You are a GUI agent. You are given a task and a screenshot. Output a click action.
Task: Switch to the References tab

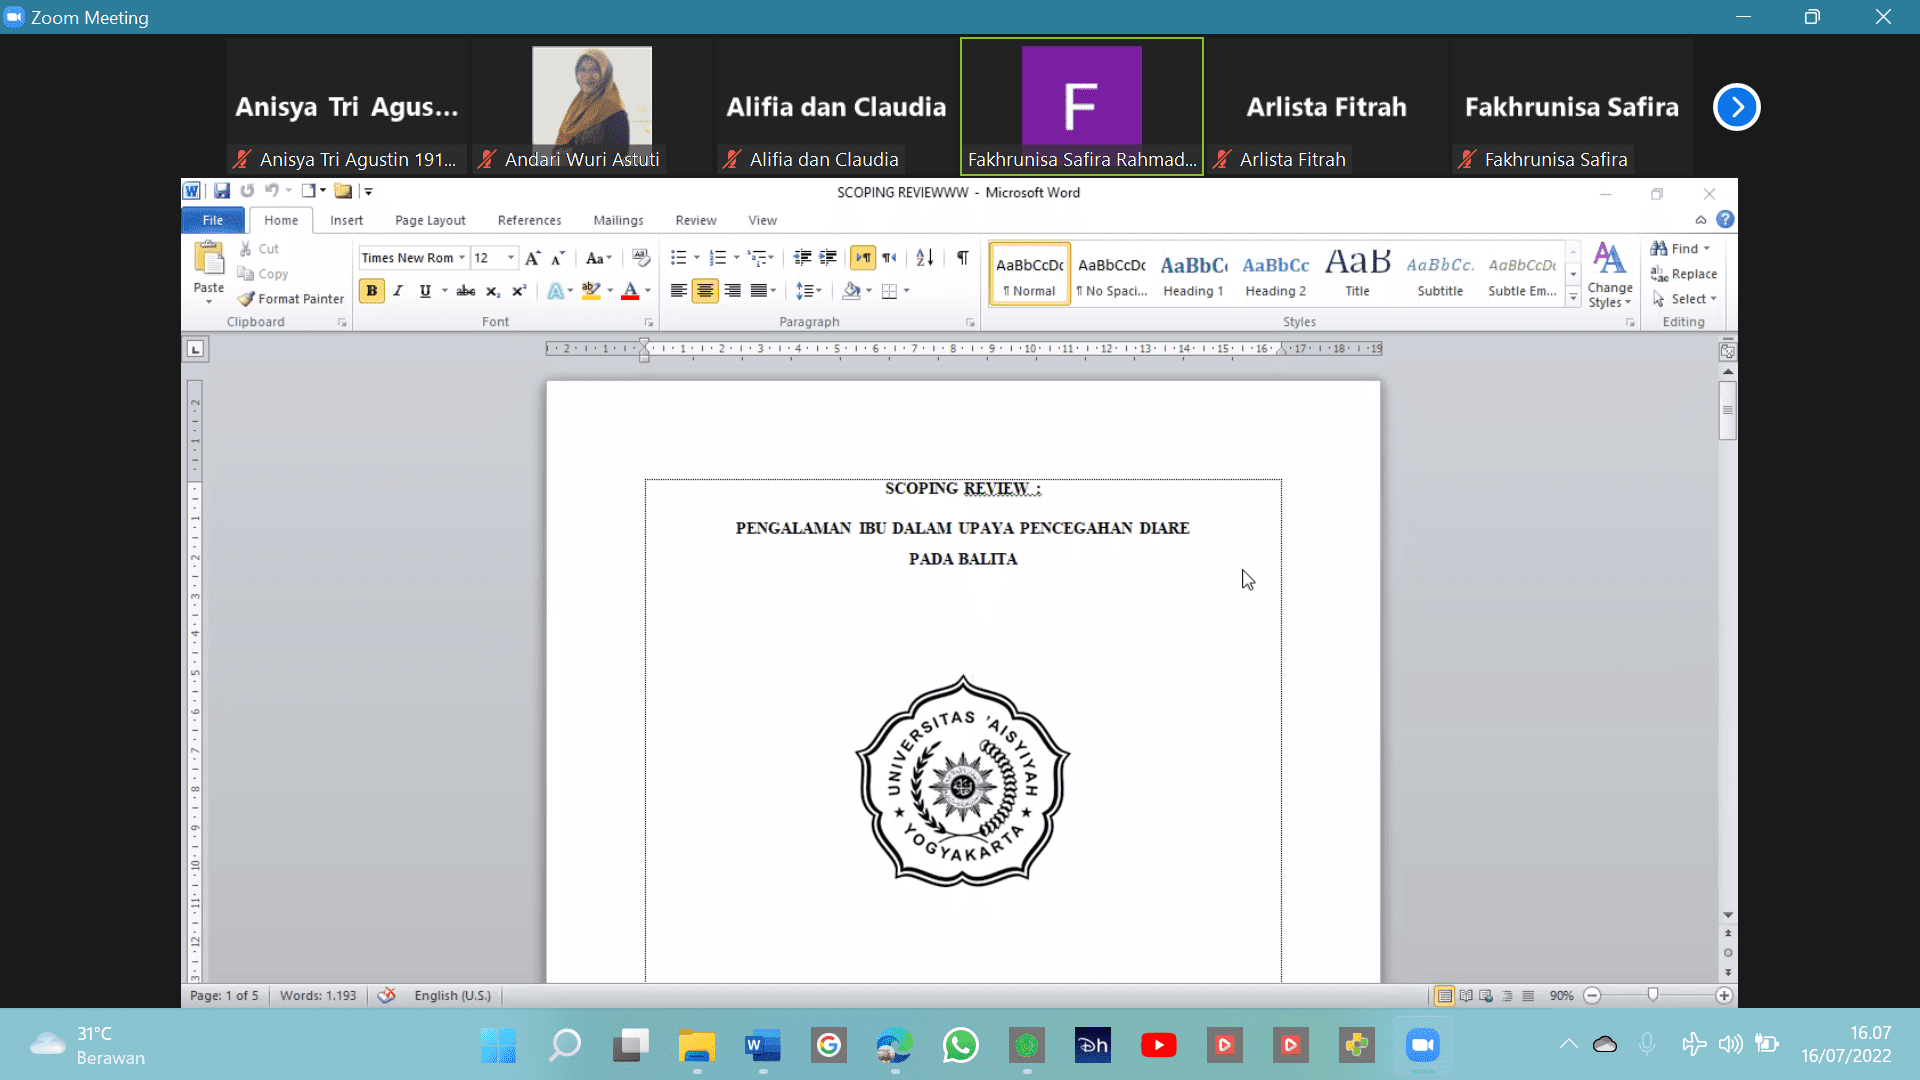point(529,220)
